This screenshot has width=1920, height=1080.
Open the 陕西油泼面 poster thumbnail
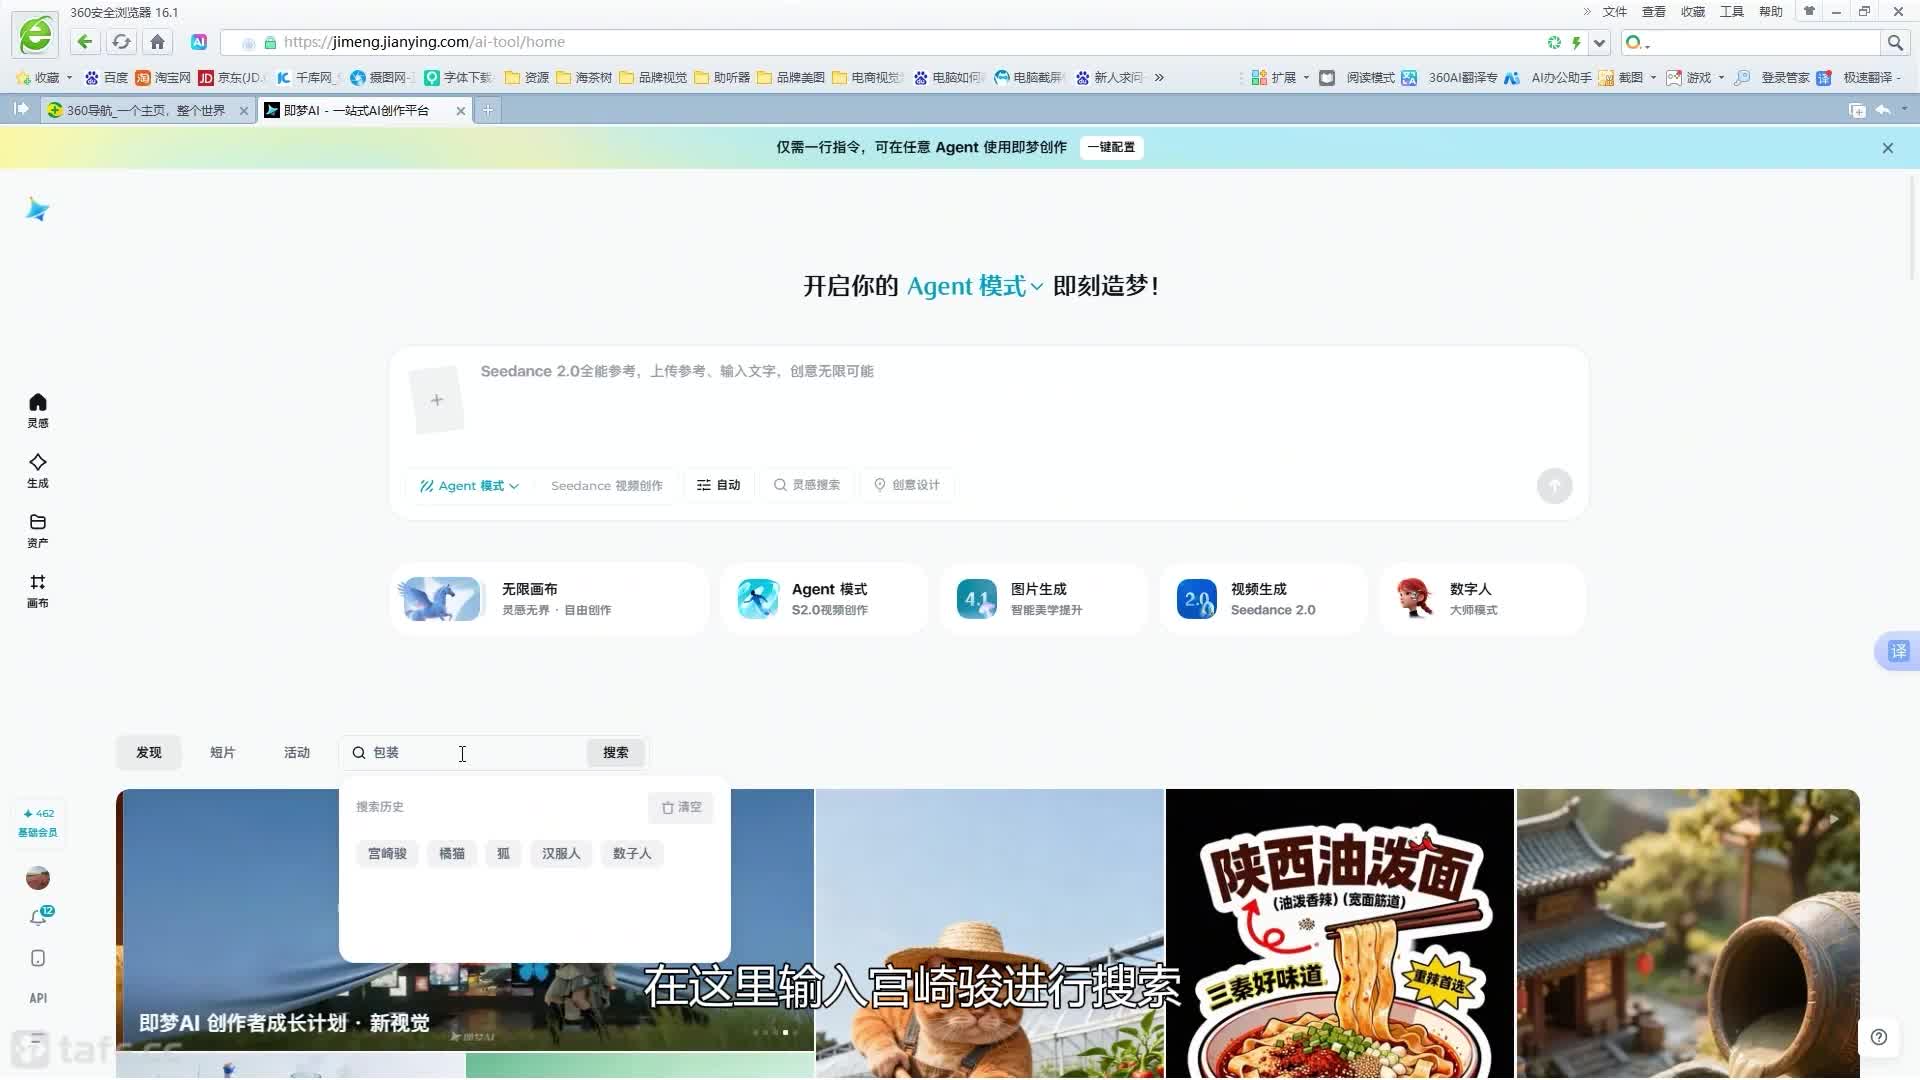pos(1340,934)
